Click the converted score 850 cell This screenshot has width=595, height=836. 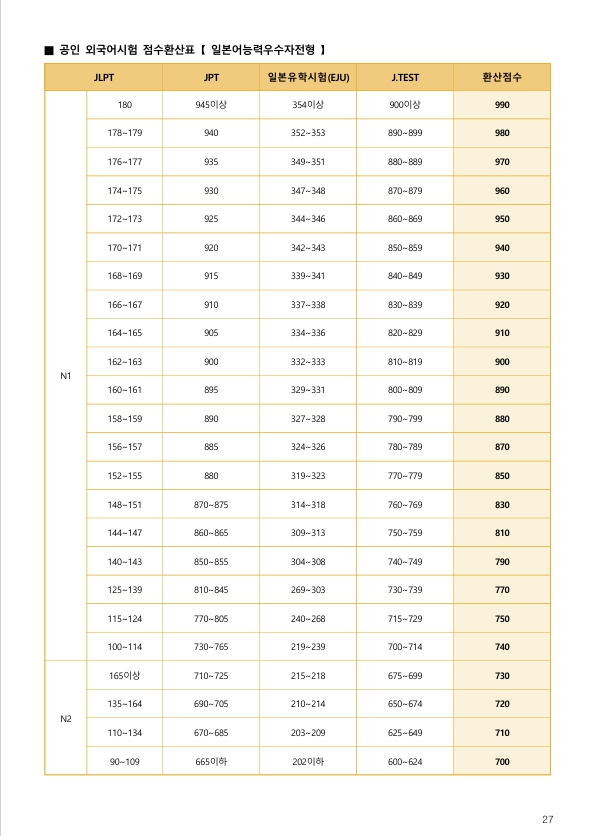(502, 476)
